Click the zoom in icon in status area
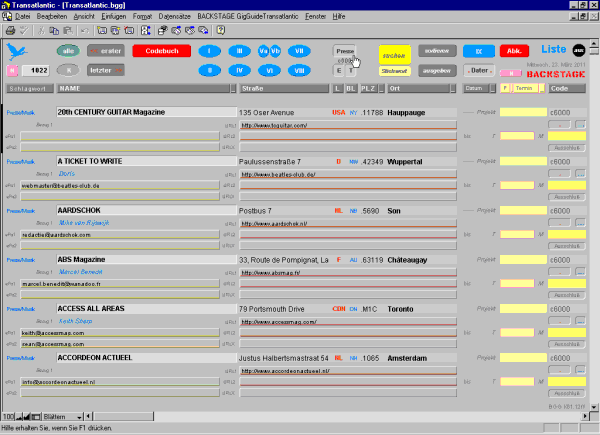Image resolution: width=600 pixels, height=435 pixels. 27,416
